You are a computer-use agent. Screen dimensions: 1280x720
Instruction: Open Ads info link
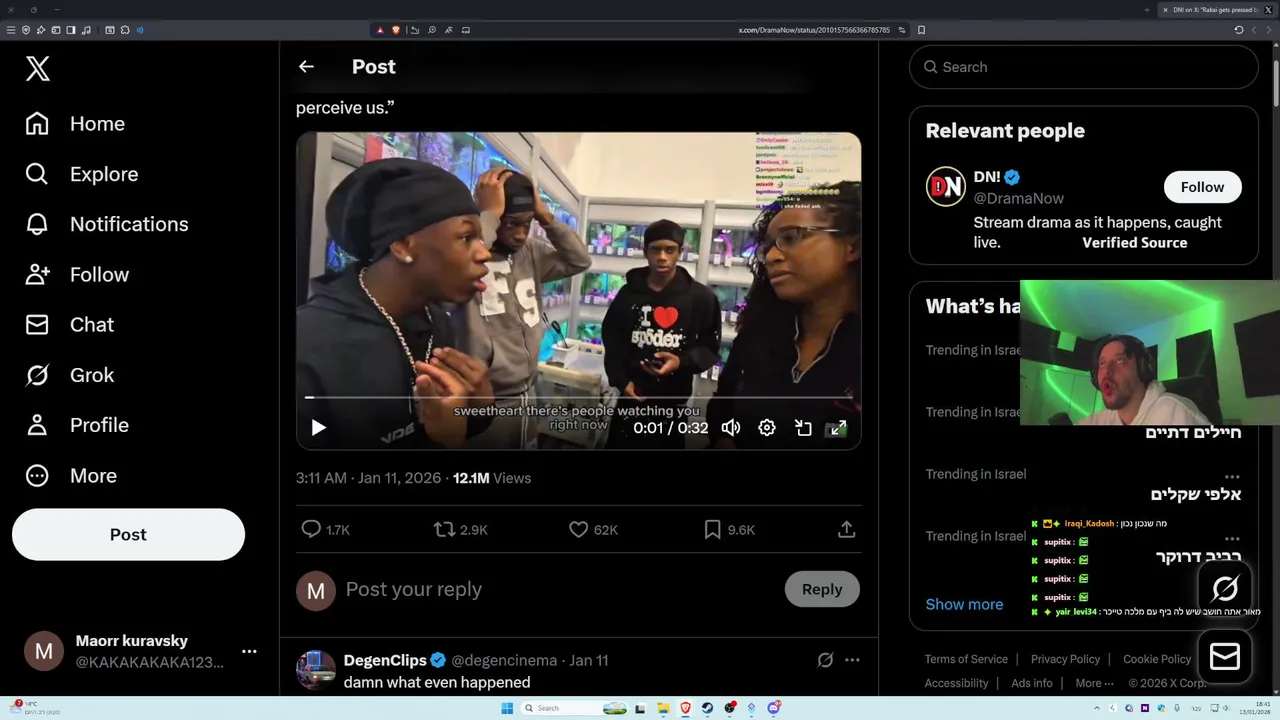click(x=1032, y=683)
